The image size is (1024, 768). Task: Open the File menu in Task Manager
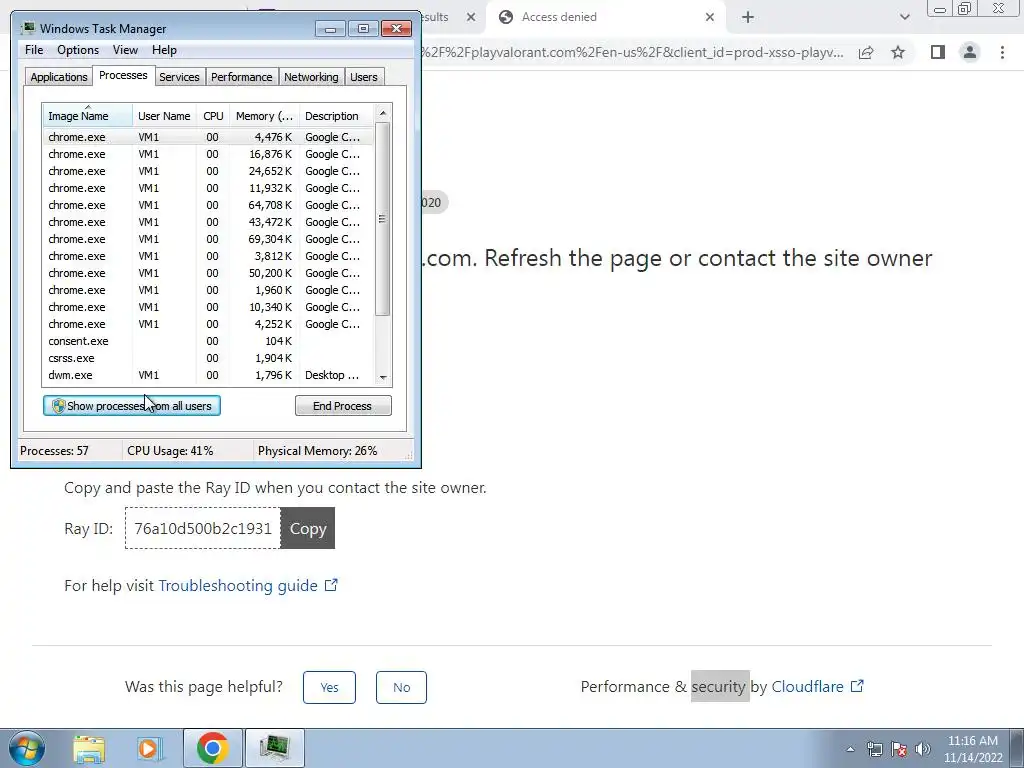click(x=34, y=50)
